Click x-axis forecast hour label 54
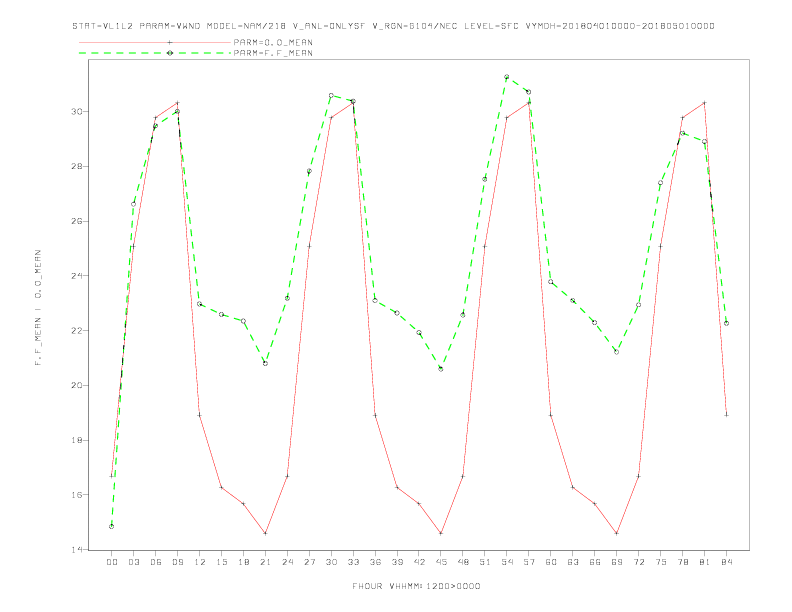 [x=507, y=562]
